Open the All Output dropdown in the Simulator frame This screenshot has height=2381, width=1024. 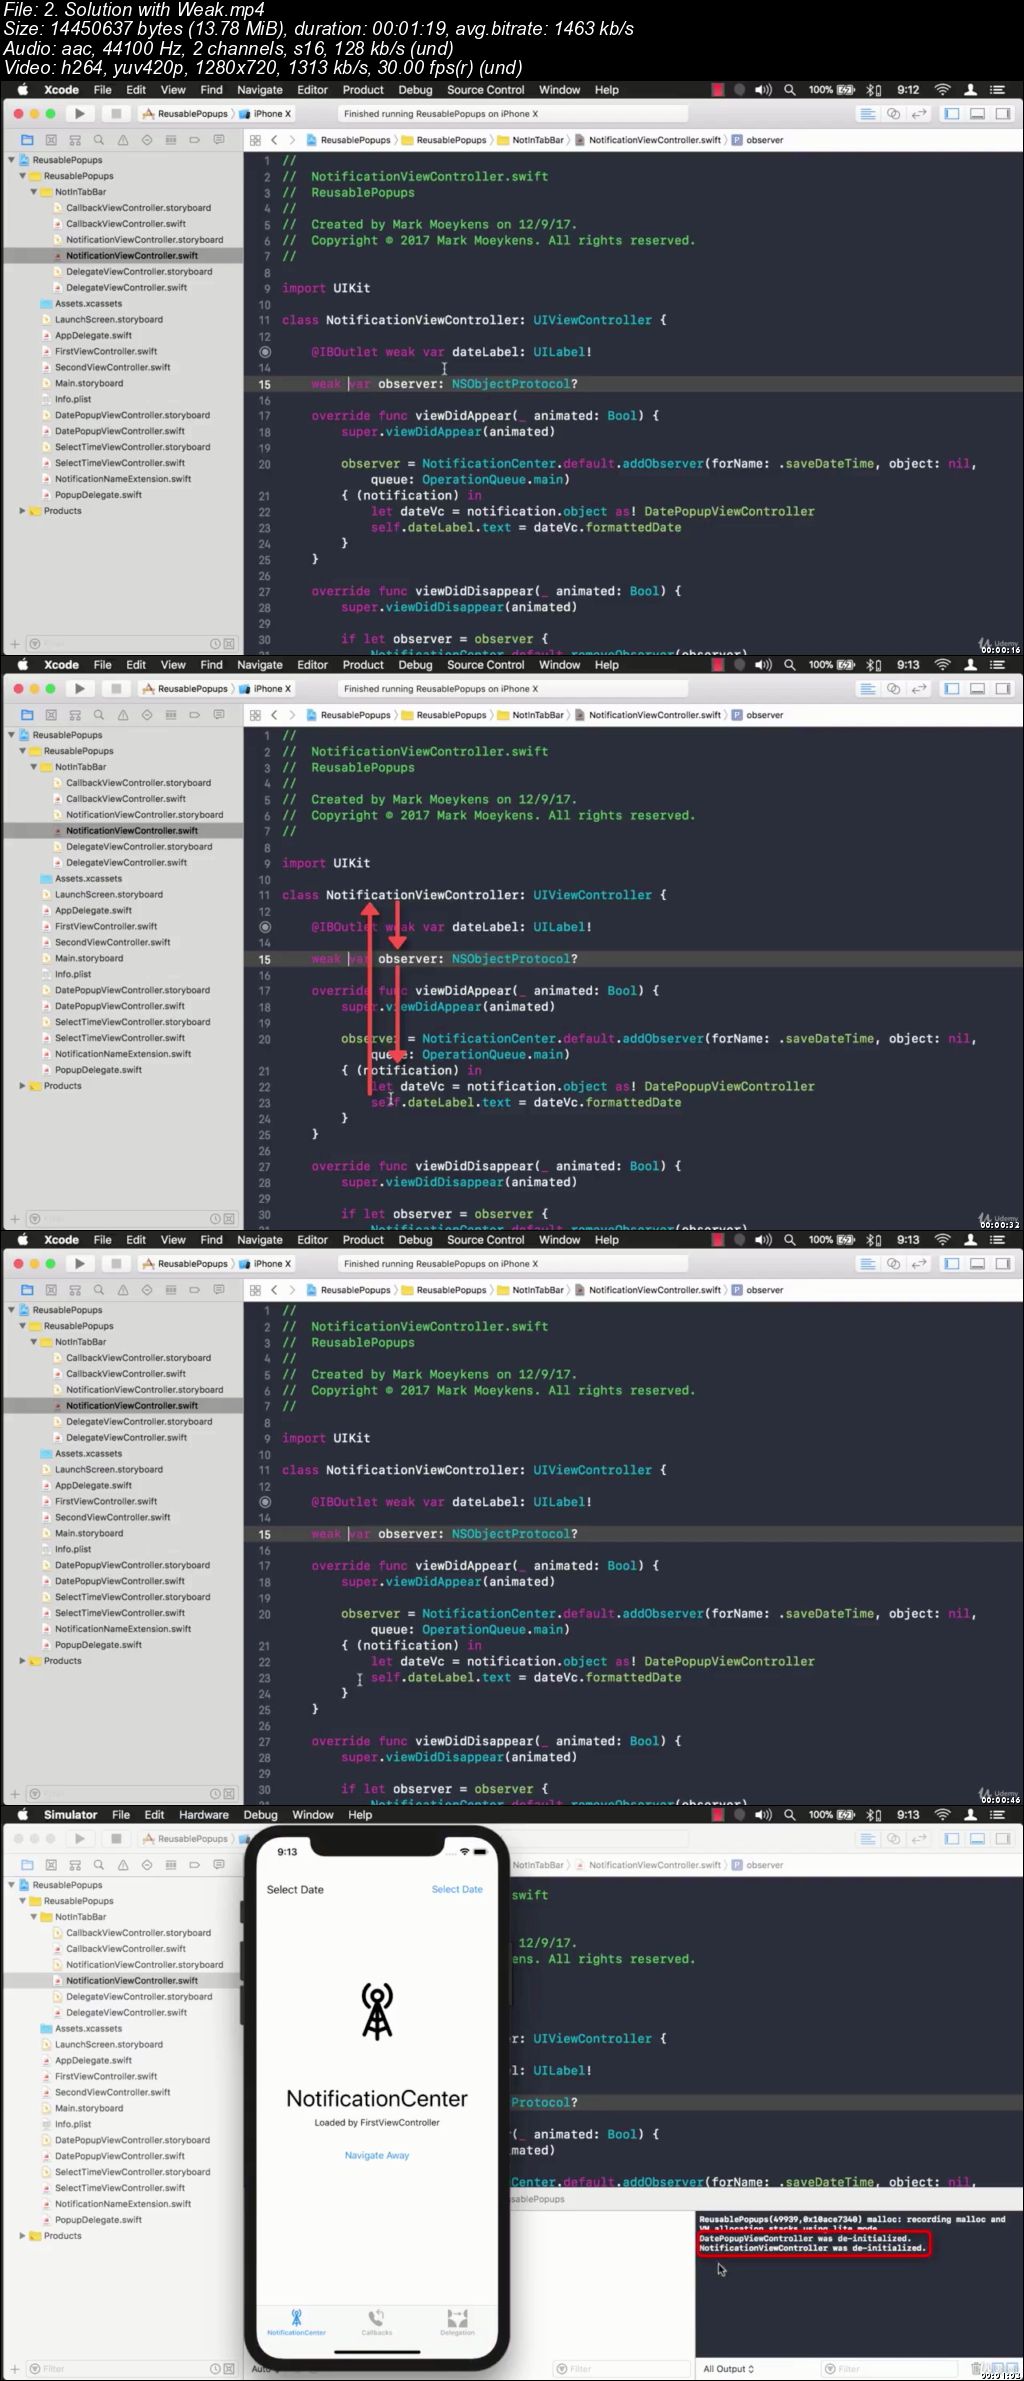[x=729, y=2369]
